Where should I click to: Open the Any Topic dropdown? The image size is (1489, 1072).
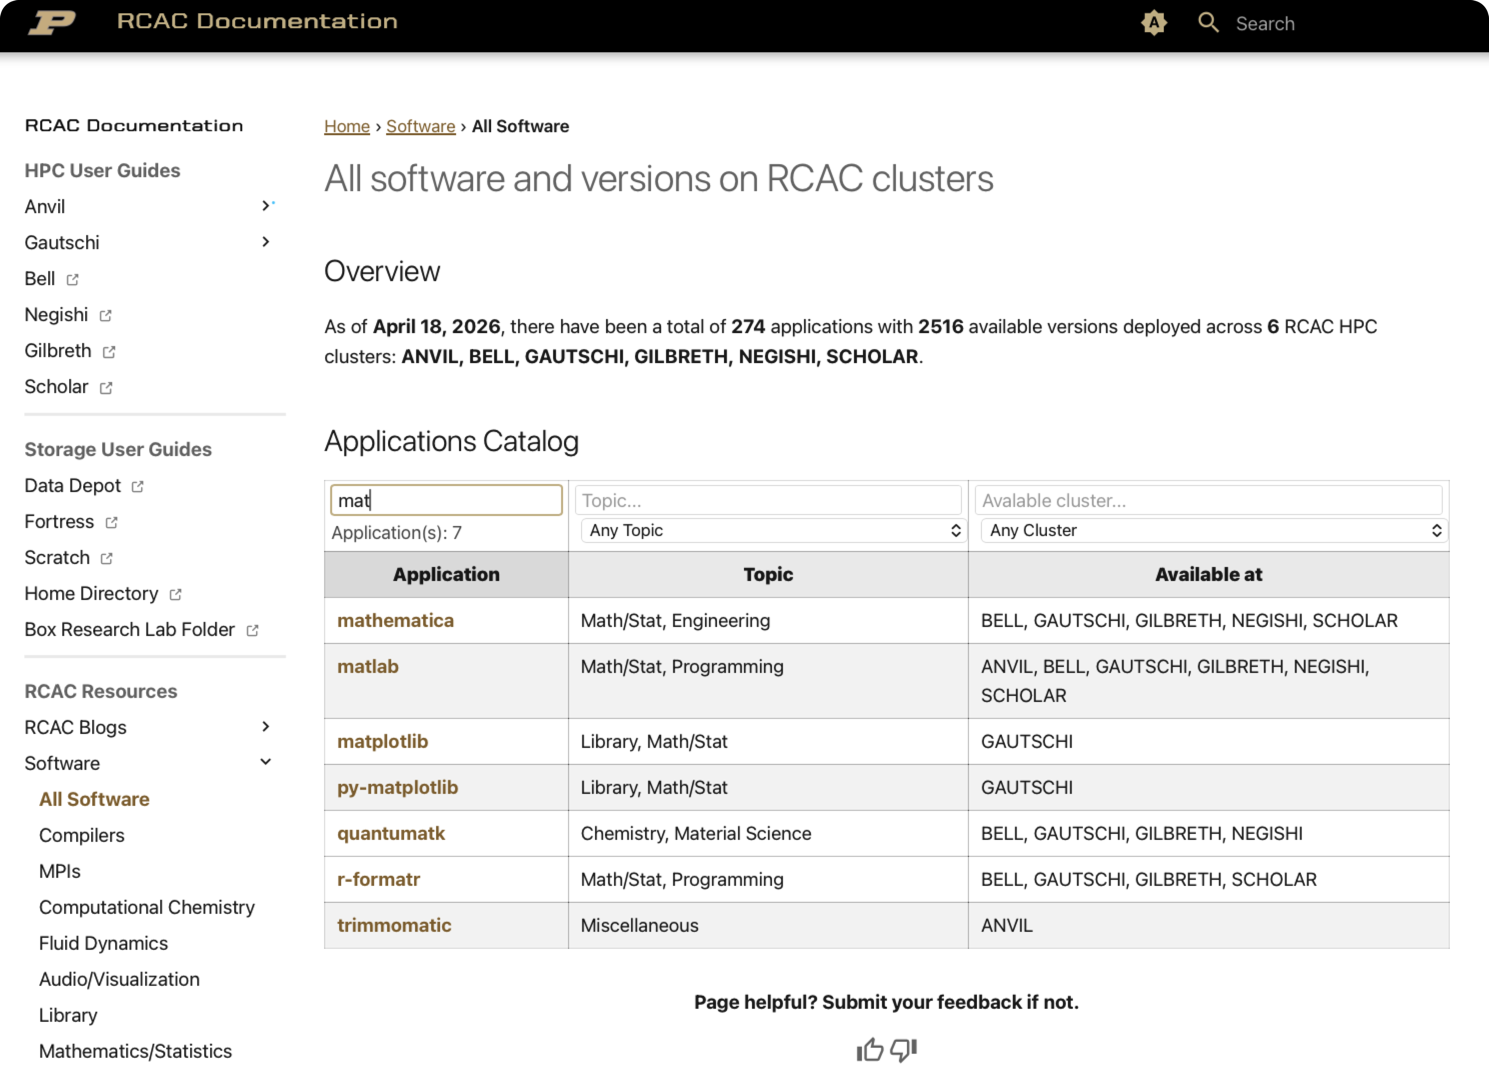point(770,530)
